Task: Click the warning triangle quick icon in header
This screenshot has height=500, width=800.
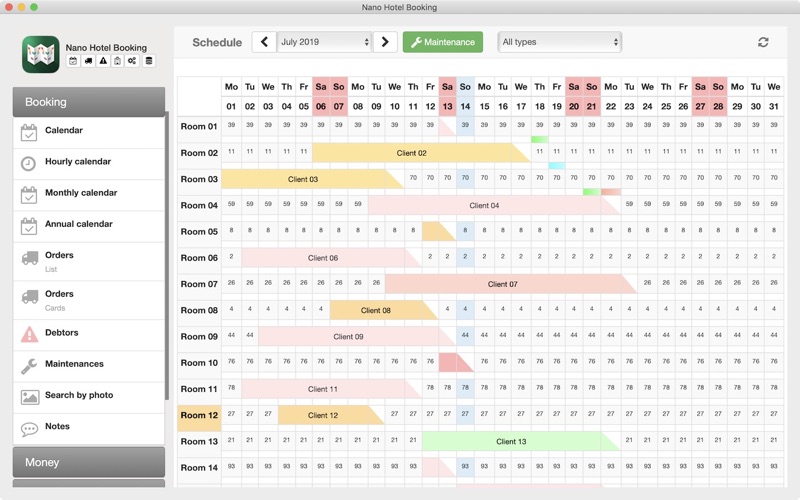Action: [x=103, y=61]
